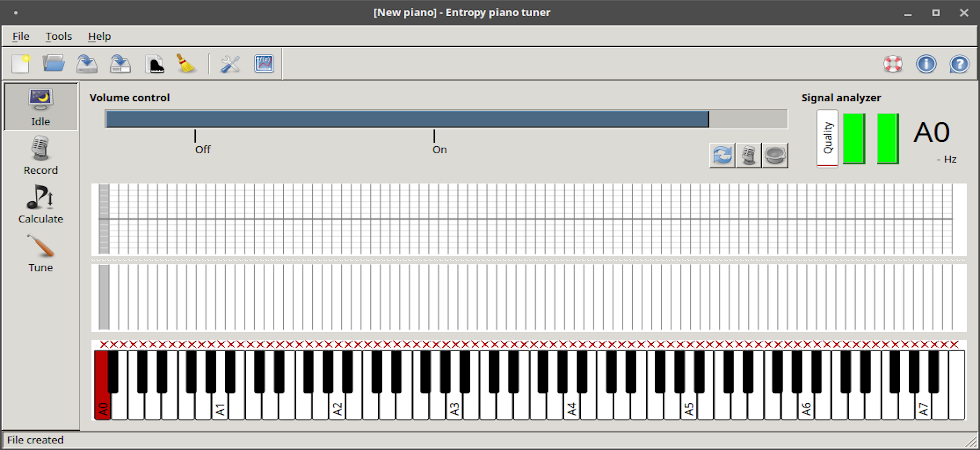980x450 pixels.
Task: Click the Off marker under the volume bar
Action: click(x=202, y=149)
